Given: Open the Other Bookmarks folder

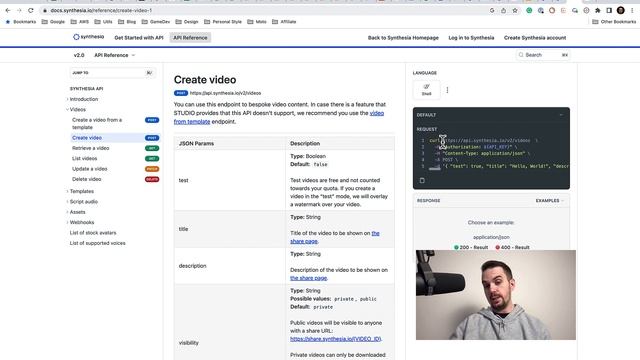Looking at the screenshot, I should click(614, 22).
